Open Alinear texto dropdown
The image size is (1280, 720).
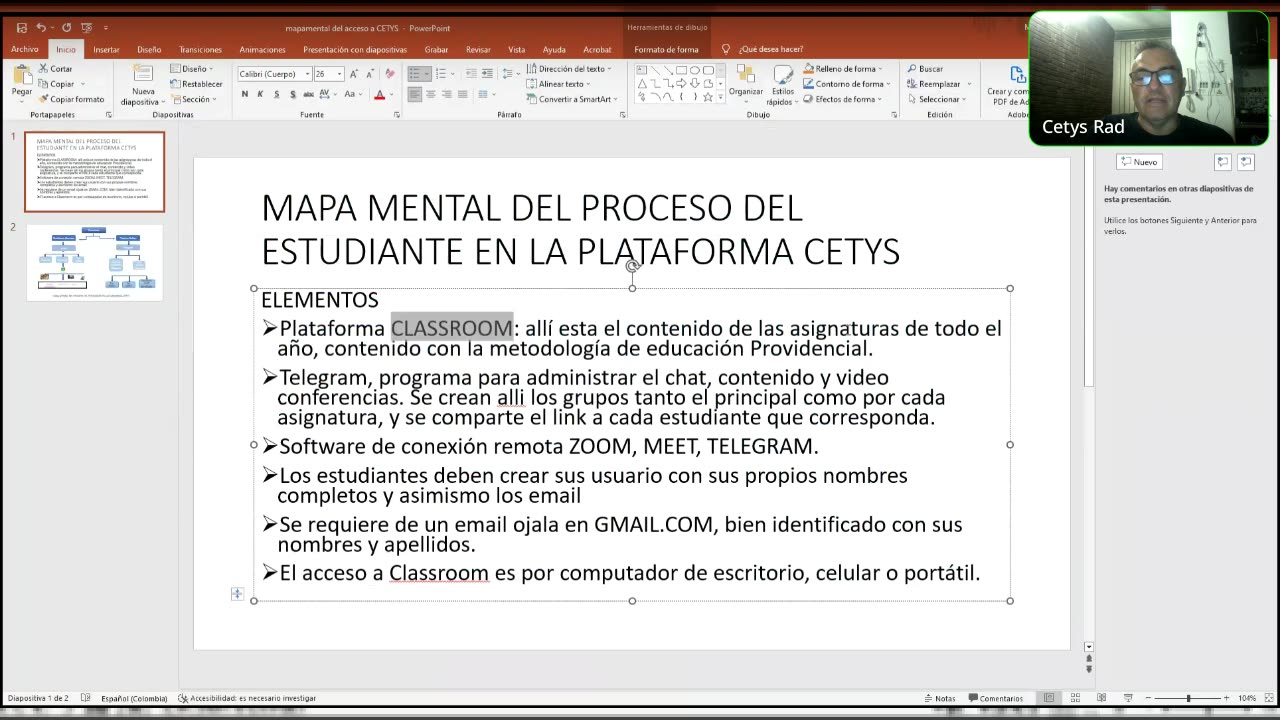click(x=558, y=84)
